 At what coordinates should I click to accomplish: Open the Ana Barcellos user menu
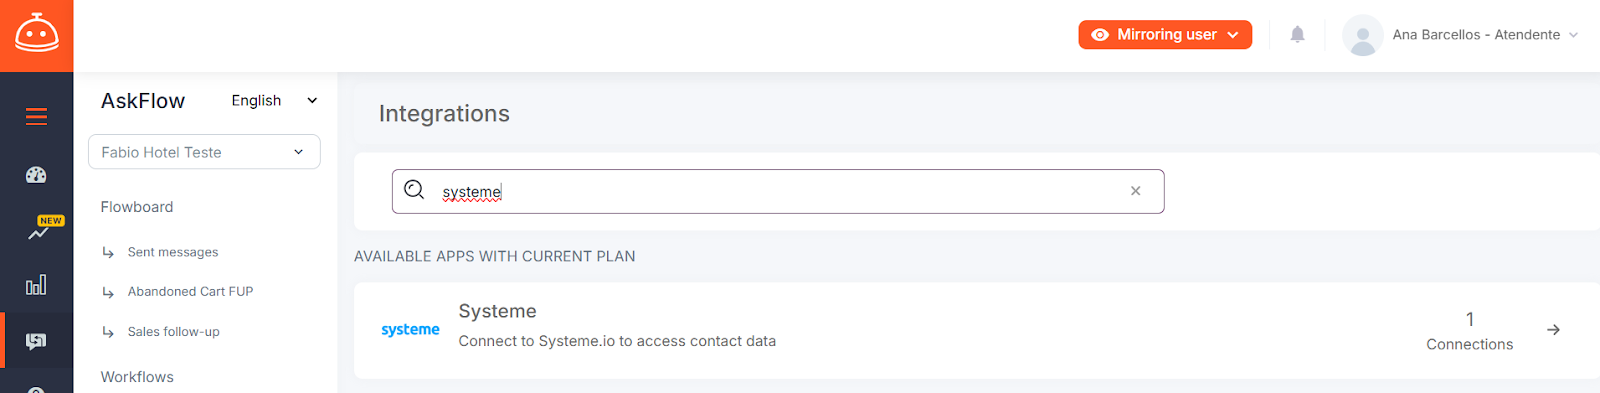(1461, 35)
